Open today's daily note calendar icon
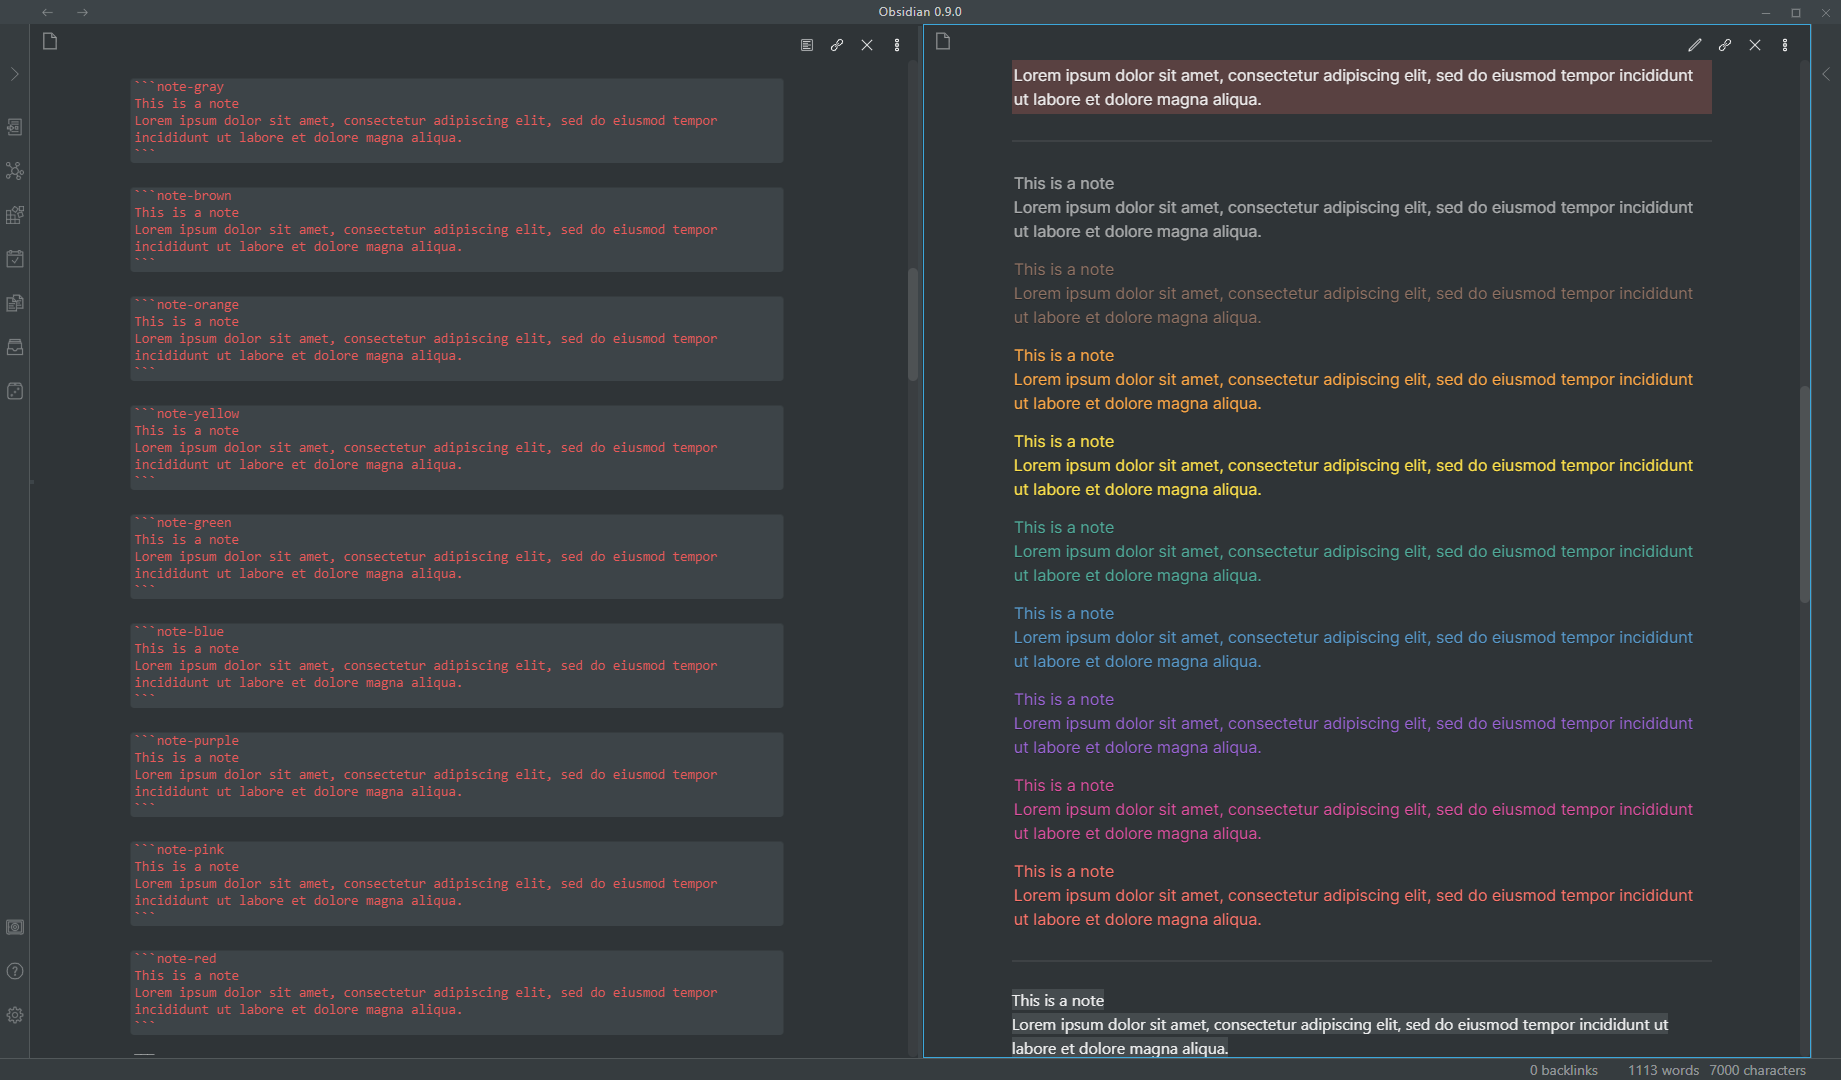The height and width of the screenshot is (1080, 1841). click(15, 259)
